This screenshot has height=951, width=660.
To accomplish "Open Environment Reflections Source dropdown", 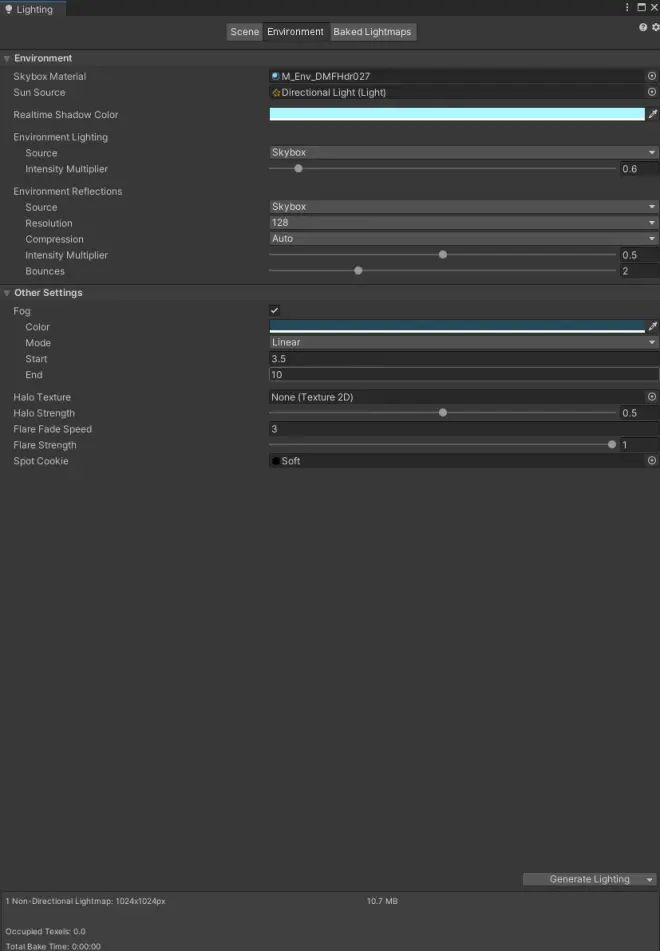I will pos(463,207).
